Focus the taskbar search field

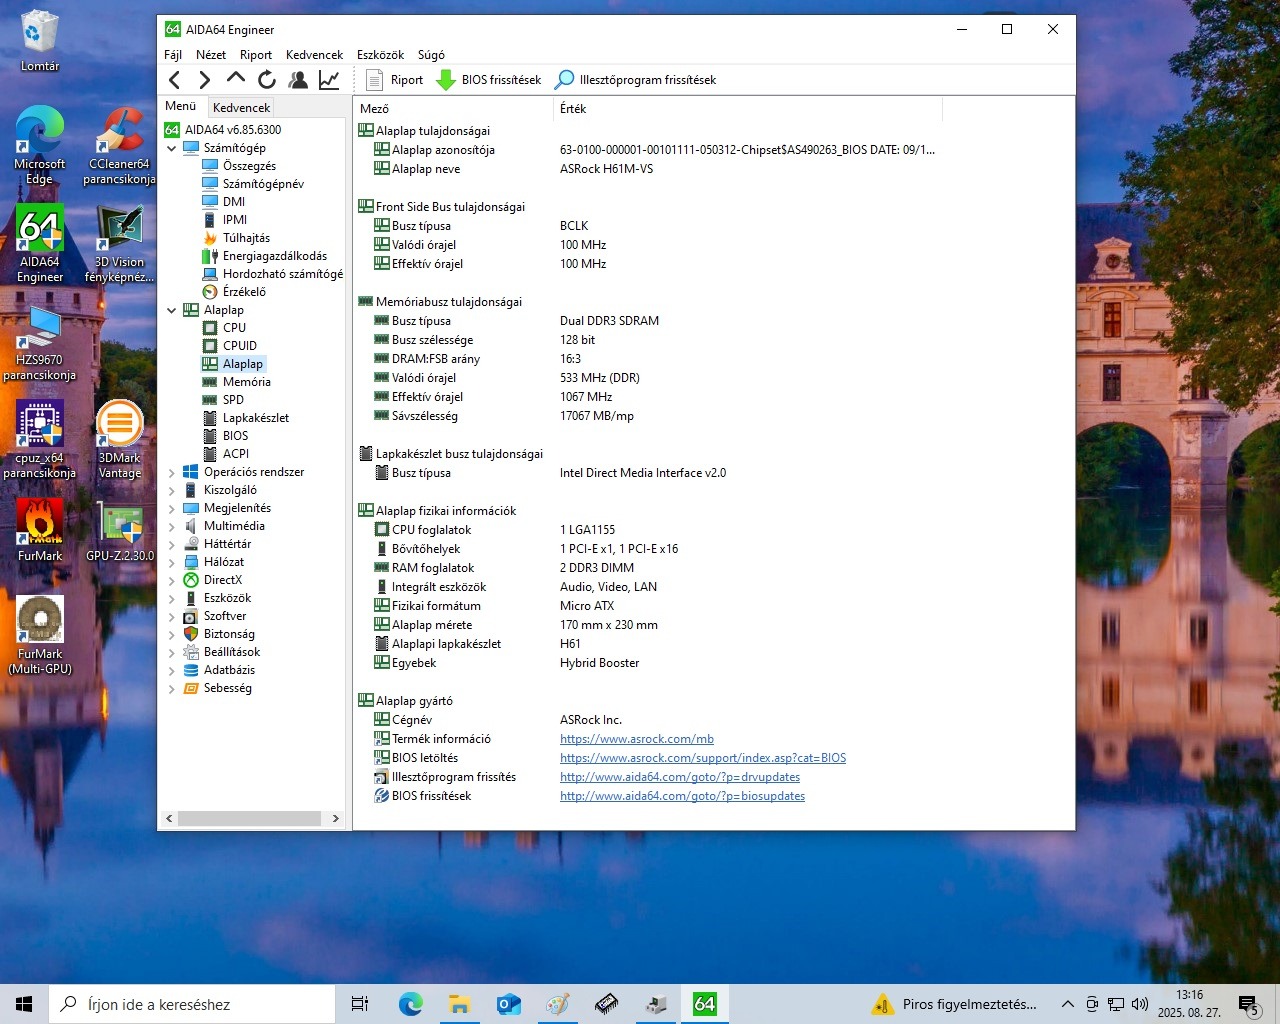[192, 1004]
